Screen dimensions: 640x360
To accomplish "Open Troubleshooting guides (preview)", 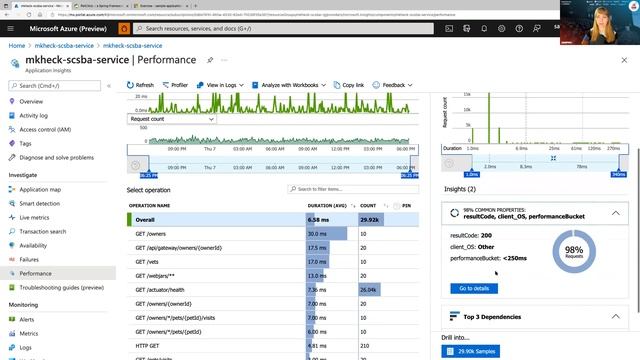I will [62, 287].
